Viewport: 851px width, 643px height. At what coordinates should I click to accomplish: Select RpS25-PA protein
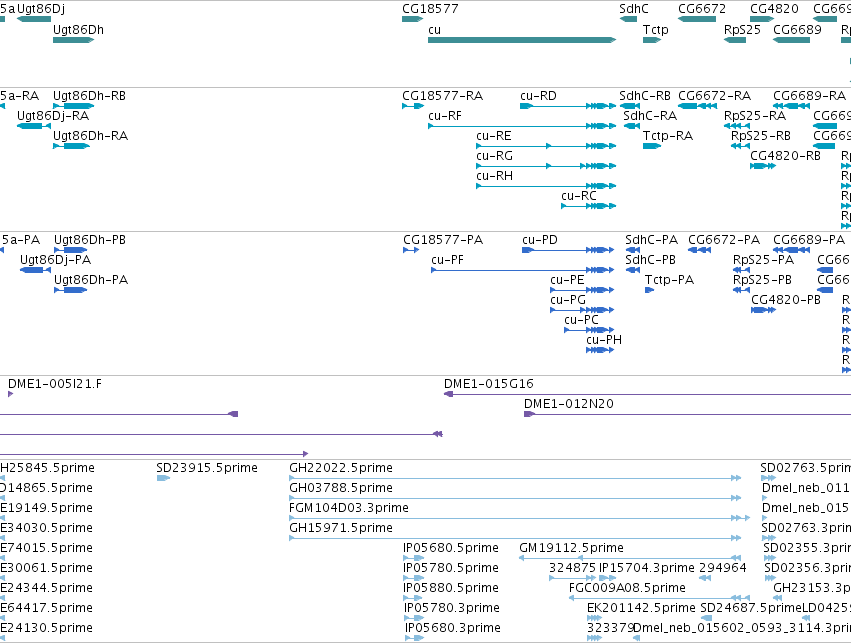[741, 270]
